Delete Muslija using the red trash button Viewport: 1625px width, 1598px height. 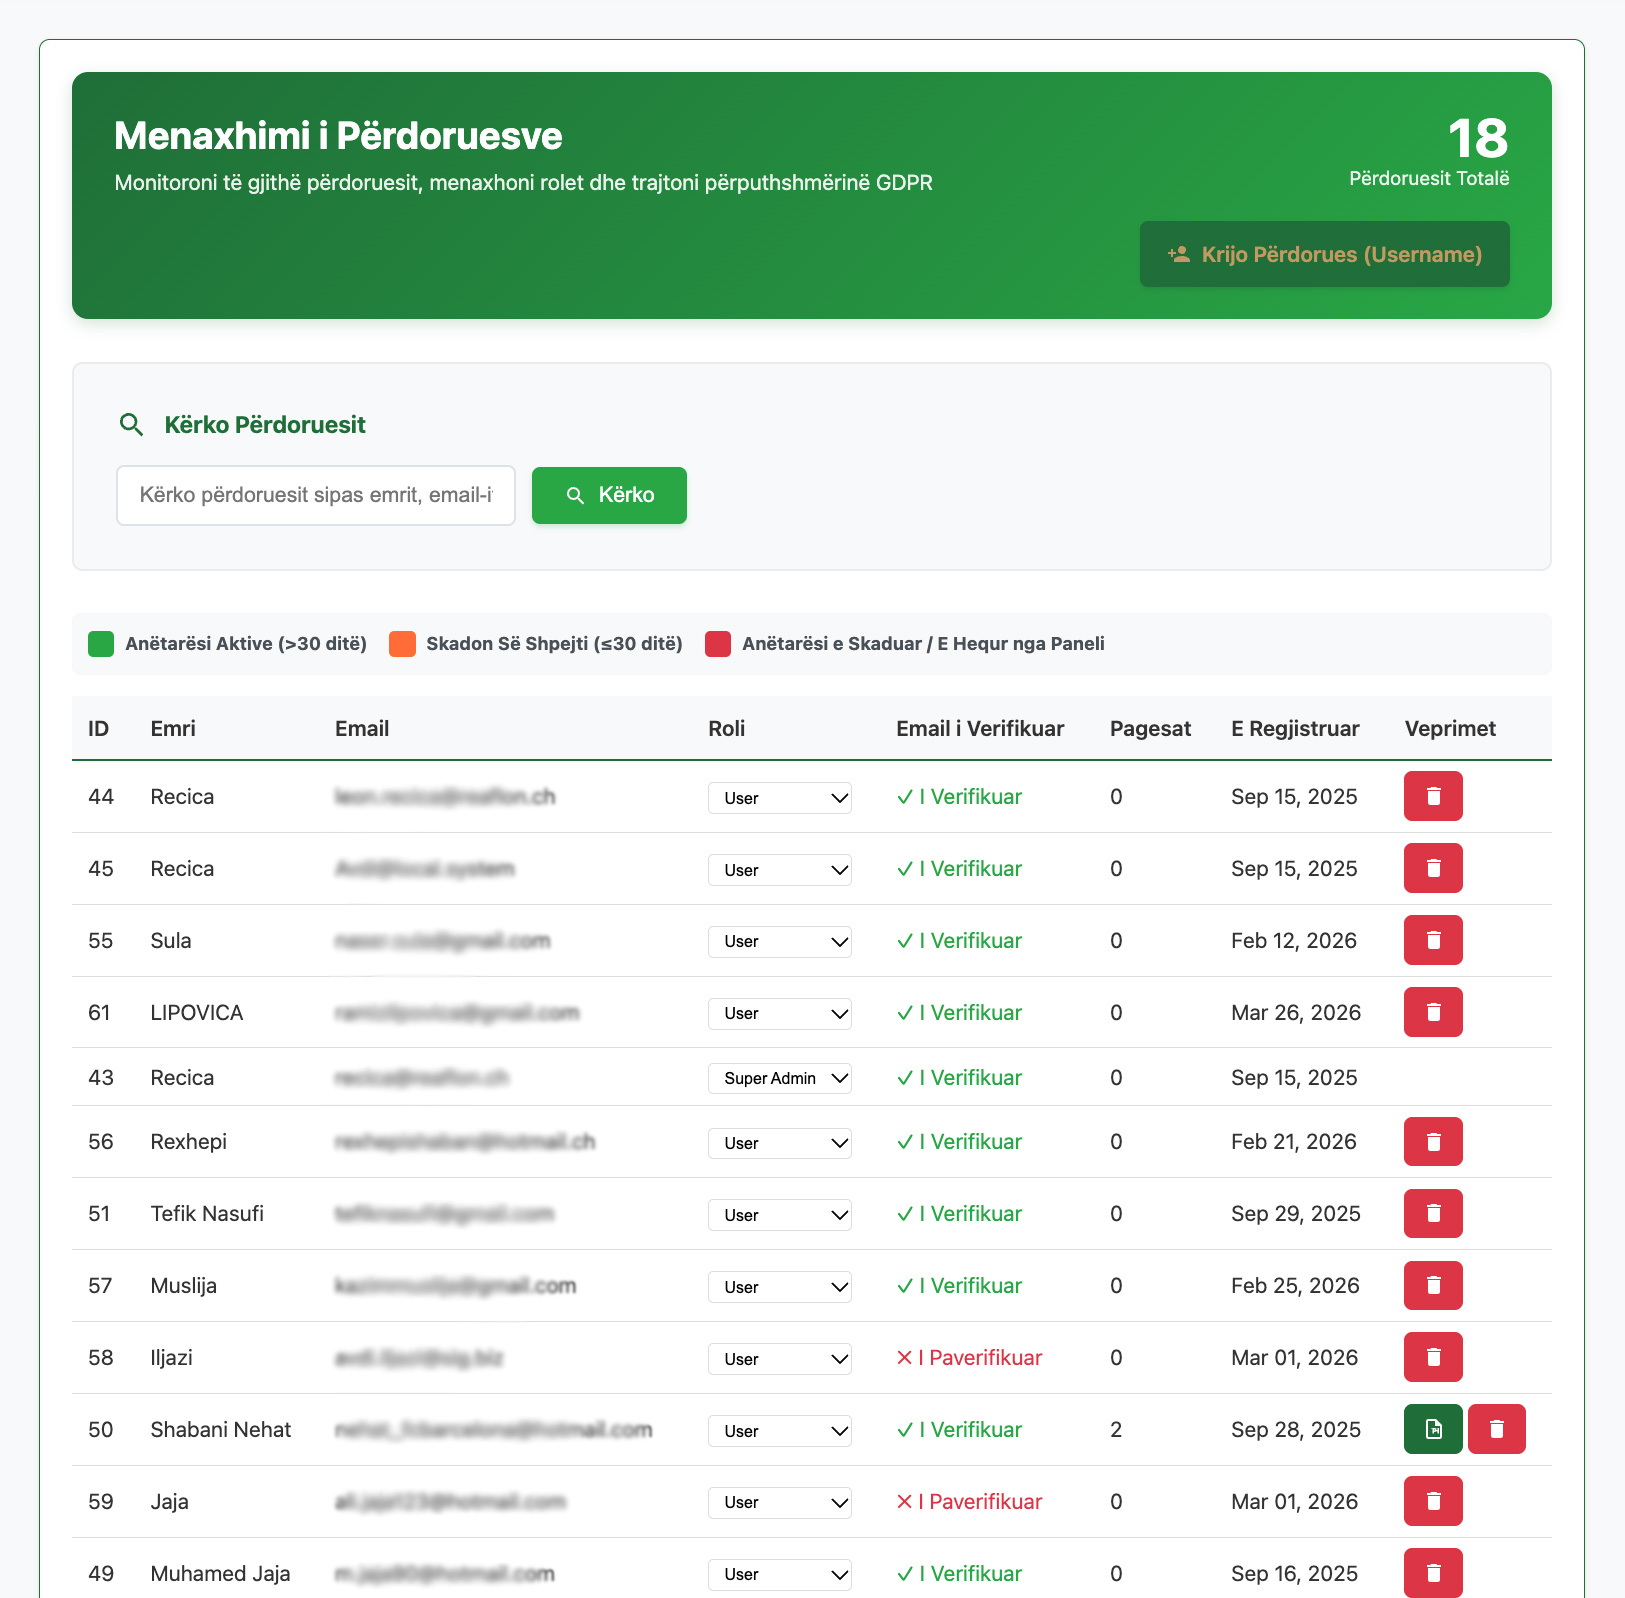(1433, 1286)
